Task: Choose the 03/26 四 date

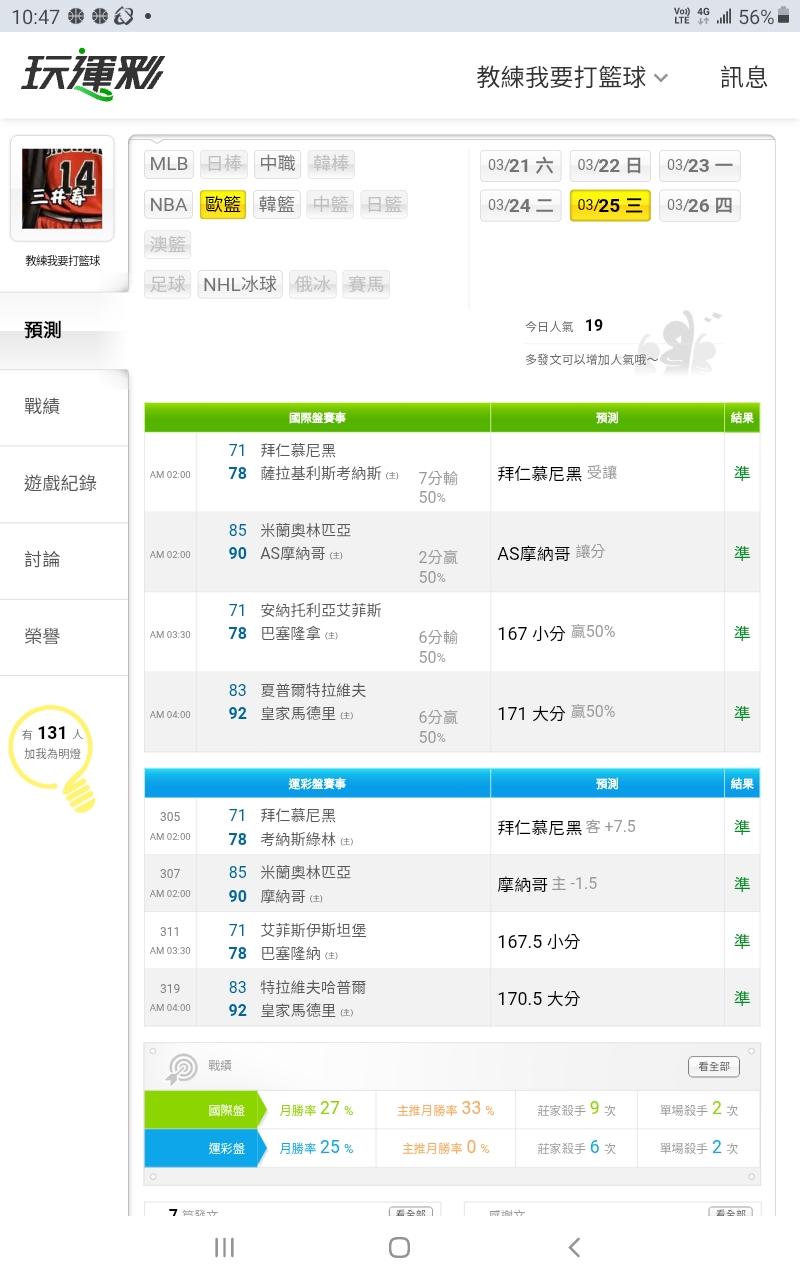Action: pos(699,206)
